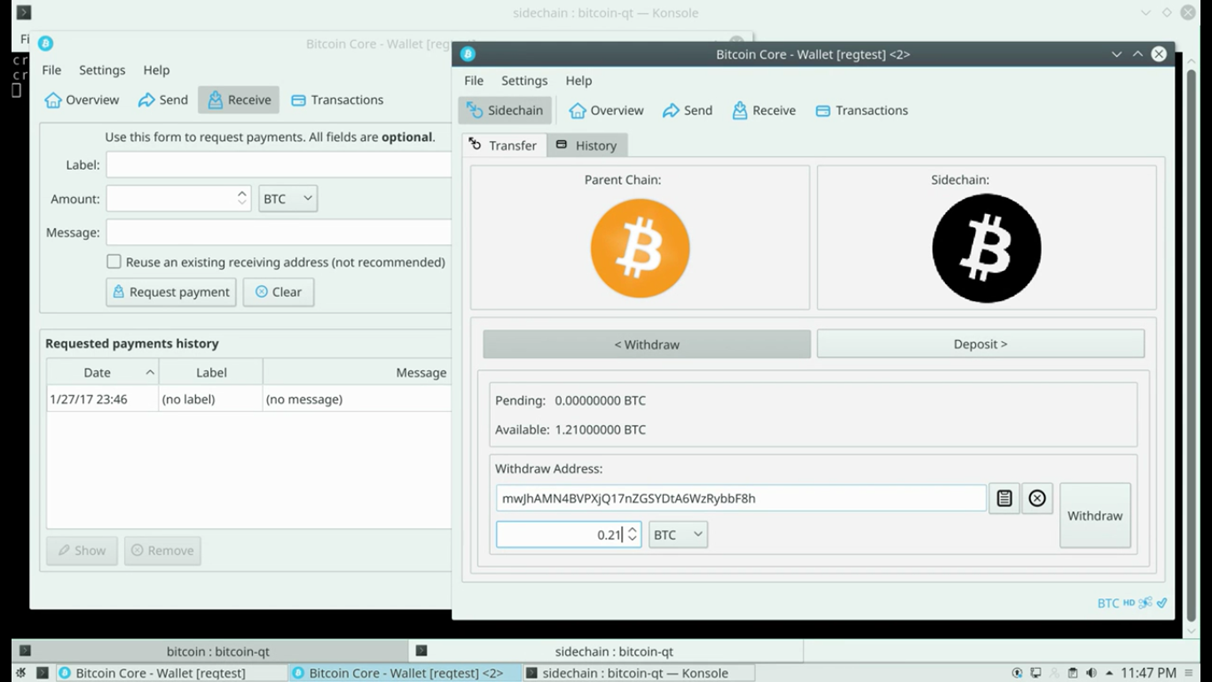Open Help menu in back wallet window
The image size is (1212, 682).
point(156,70)
